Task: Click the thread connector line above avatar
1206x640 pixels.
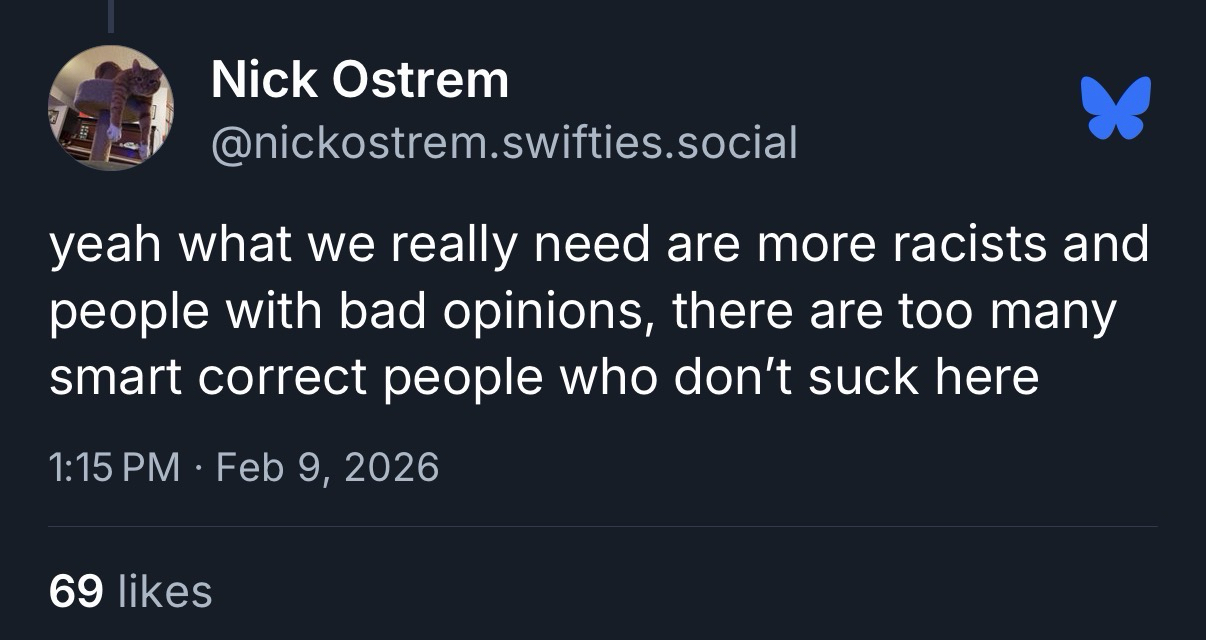Action: point(111,15)
